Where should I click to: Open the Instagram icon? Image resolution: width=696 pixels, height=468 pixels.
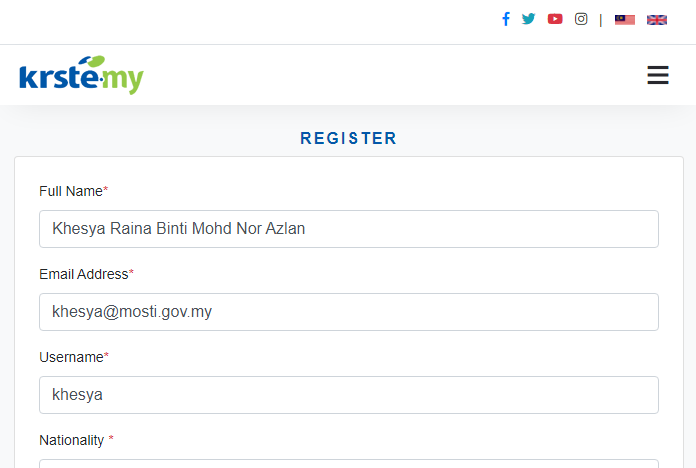(581, 19)
